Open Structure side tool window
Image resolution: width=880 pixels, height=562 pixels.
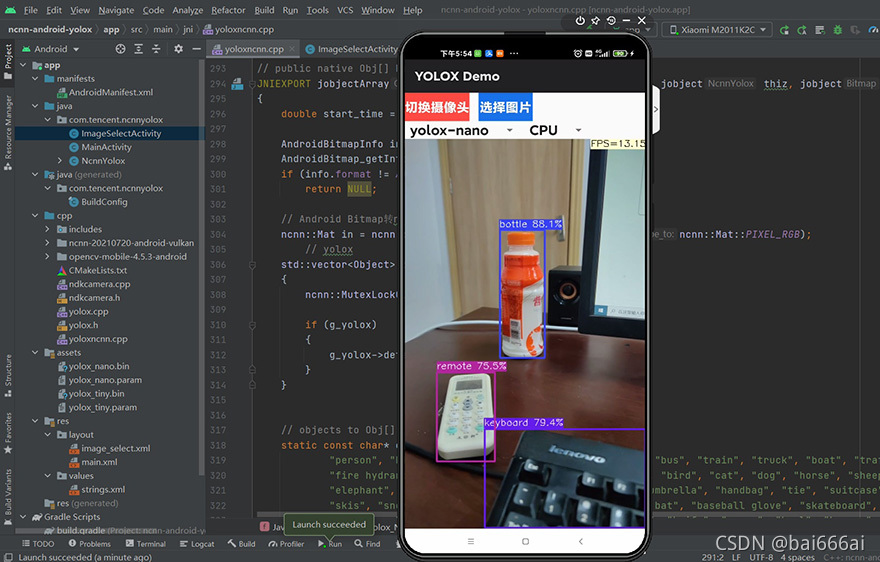point(8,375)
